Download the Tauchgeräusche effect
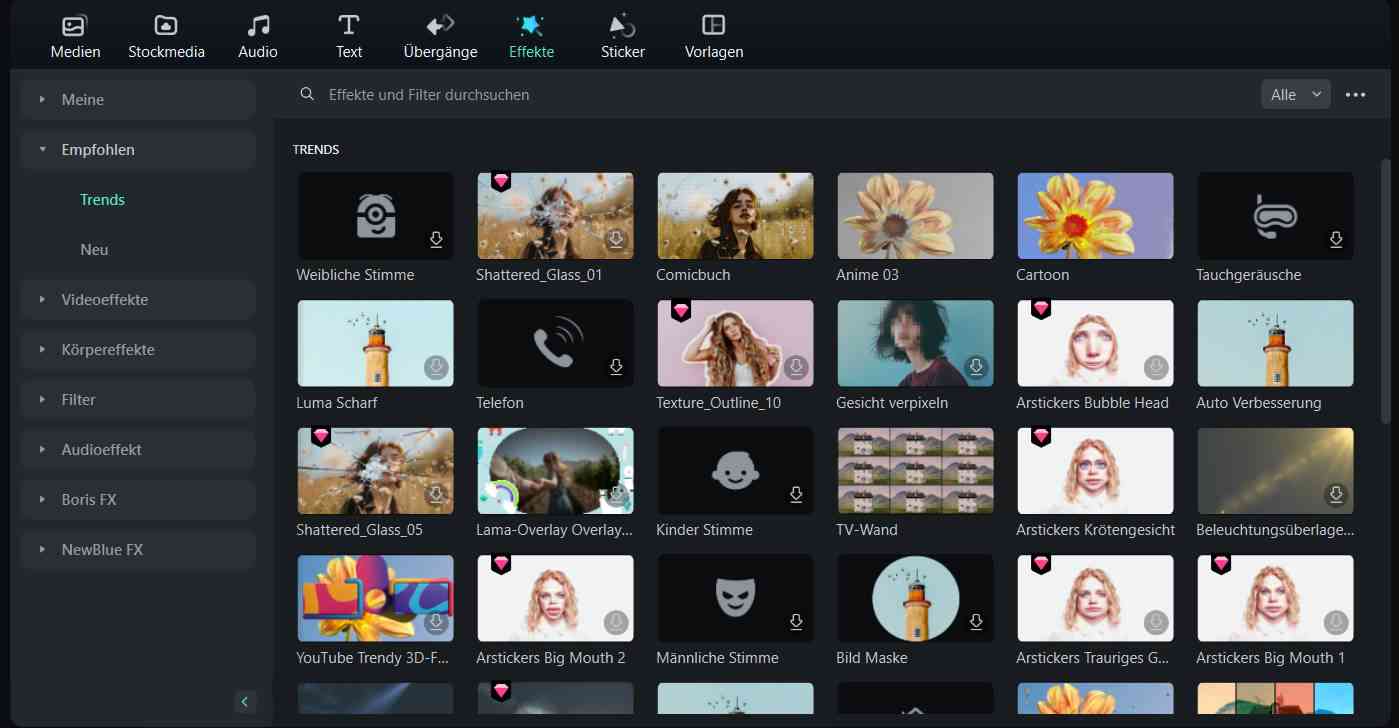This screenshot has width=1399, height=728. pos(1336,240)
